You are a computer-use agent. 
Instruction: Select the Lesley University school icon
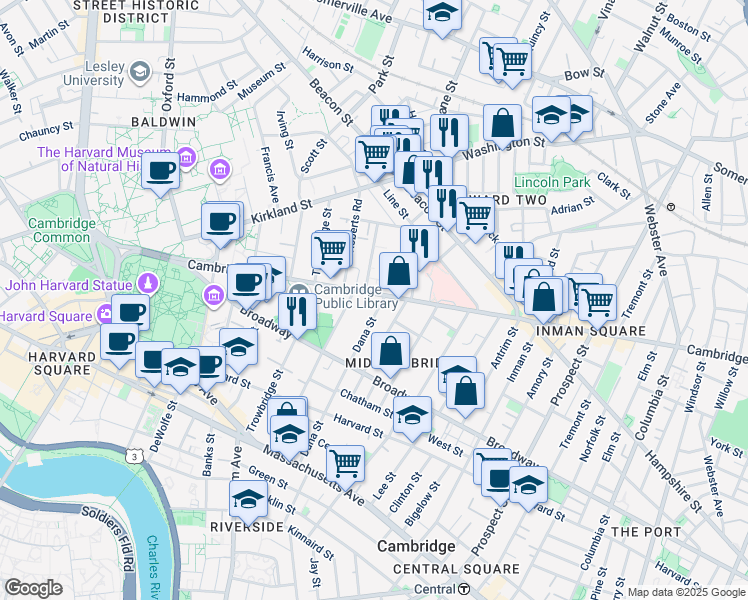click(x=139, y=71)
